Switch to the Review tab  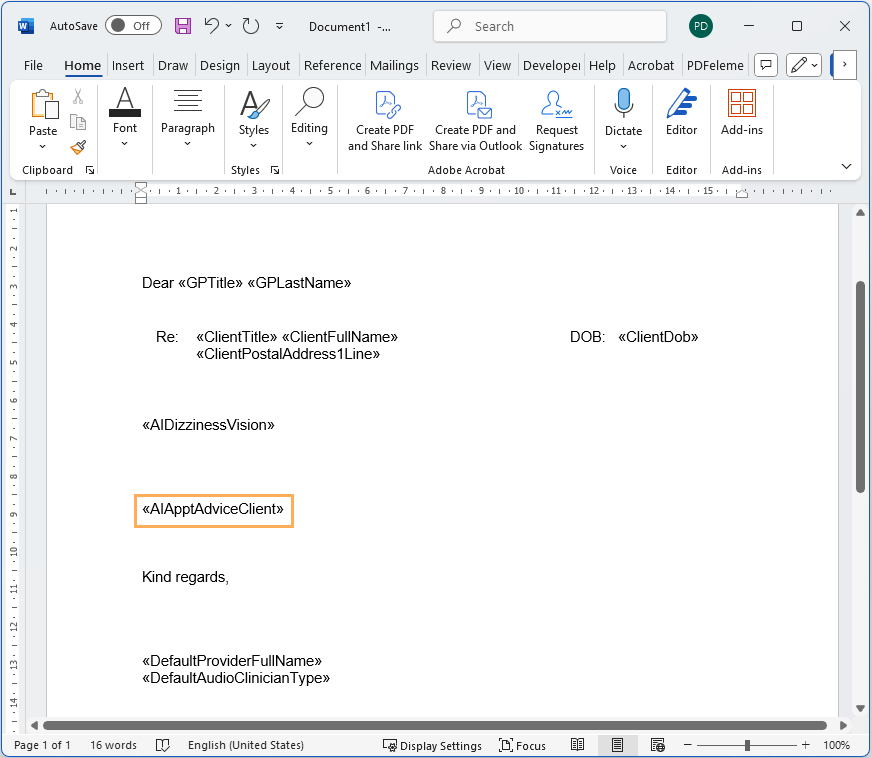click(451, 66)
